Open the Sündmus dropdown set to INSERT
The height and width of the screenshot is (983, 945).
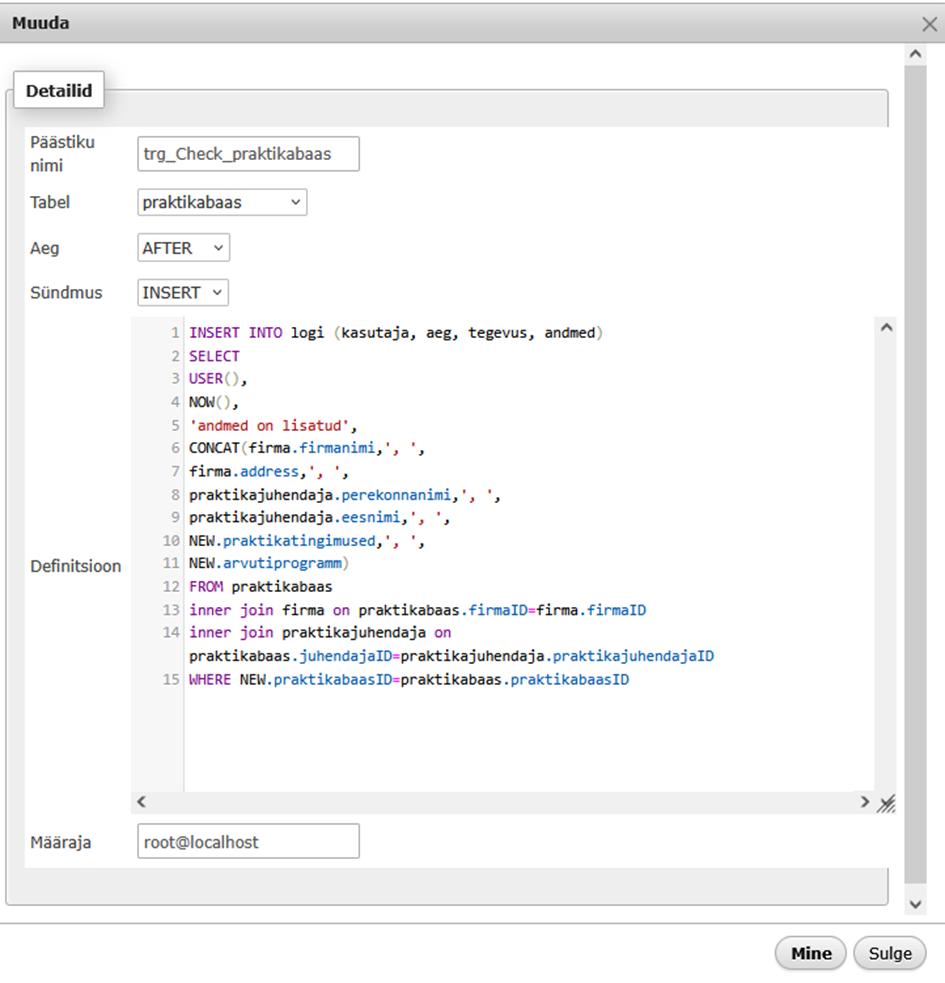click(x=183, y=292)
